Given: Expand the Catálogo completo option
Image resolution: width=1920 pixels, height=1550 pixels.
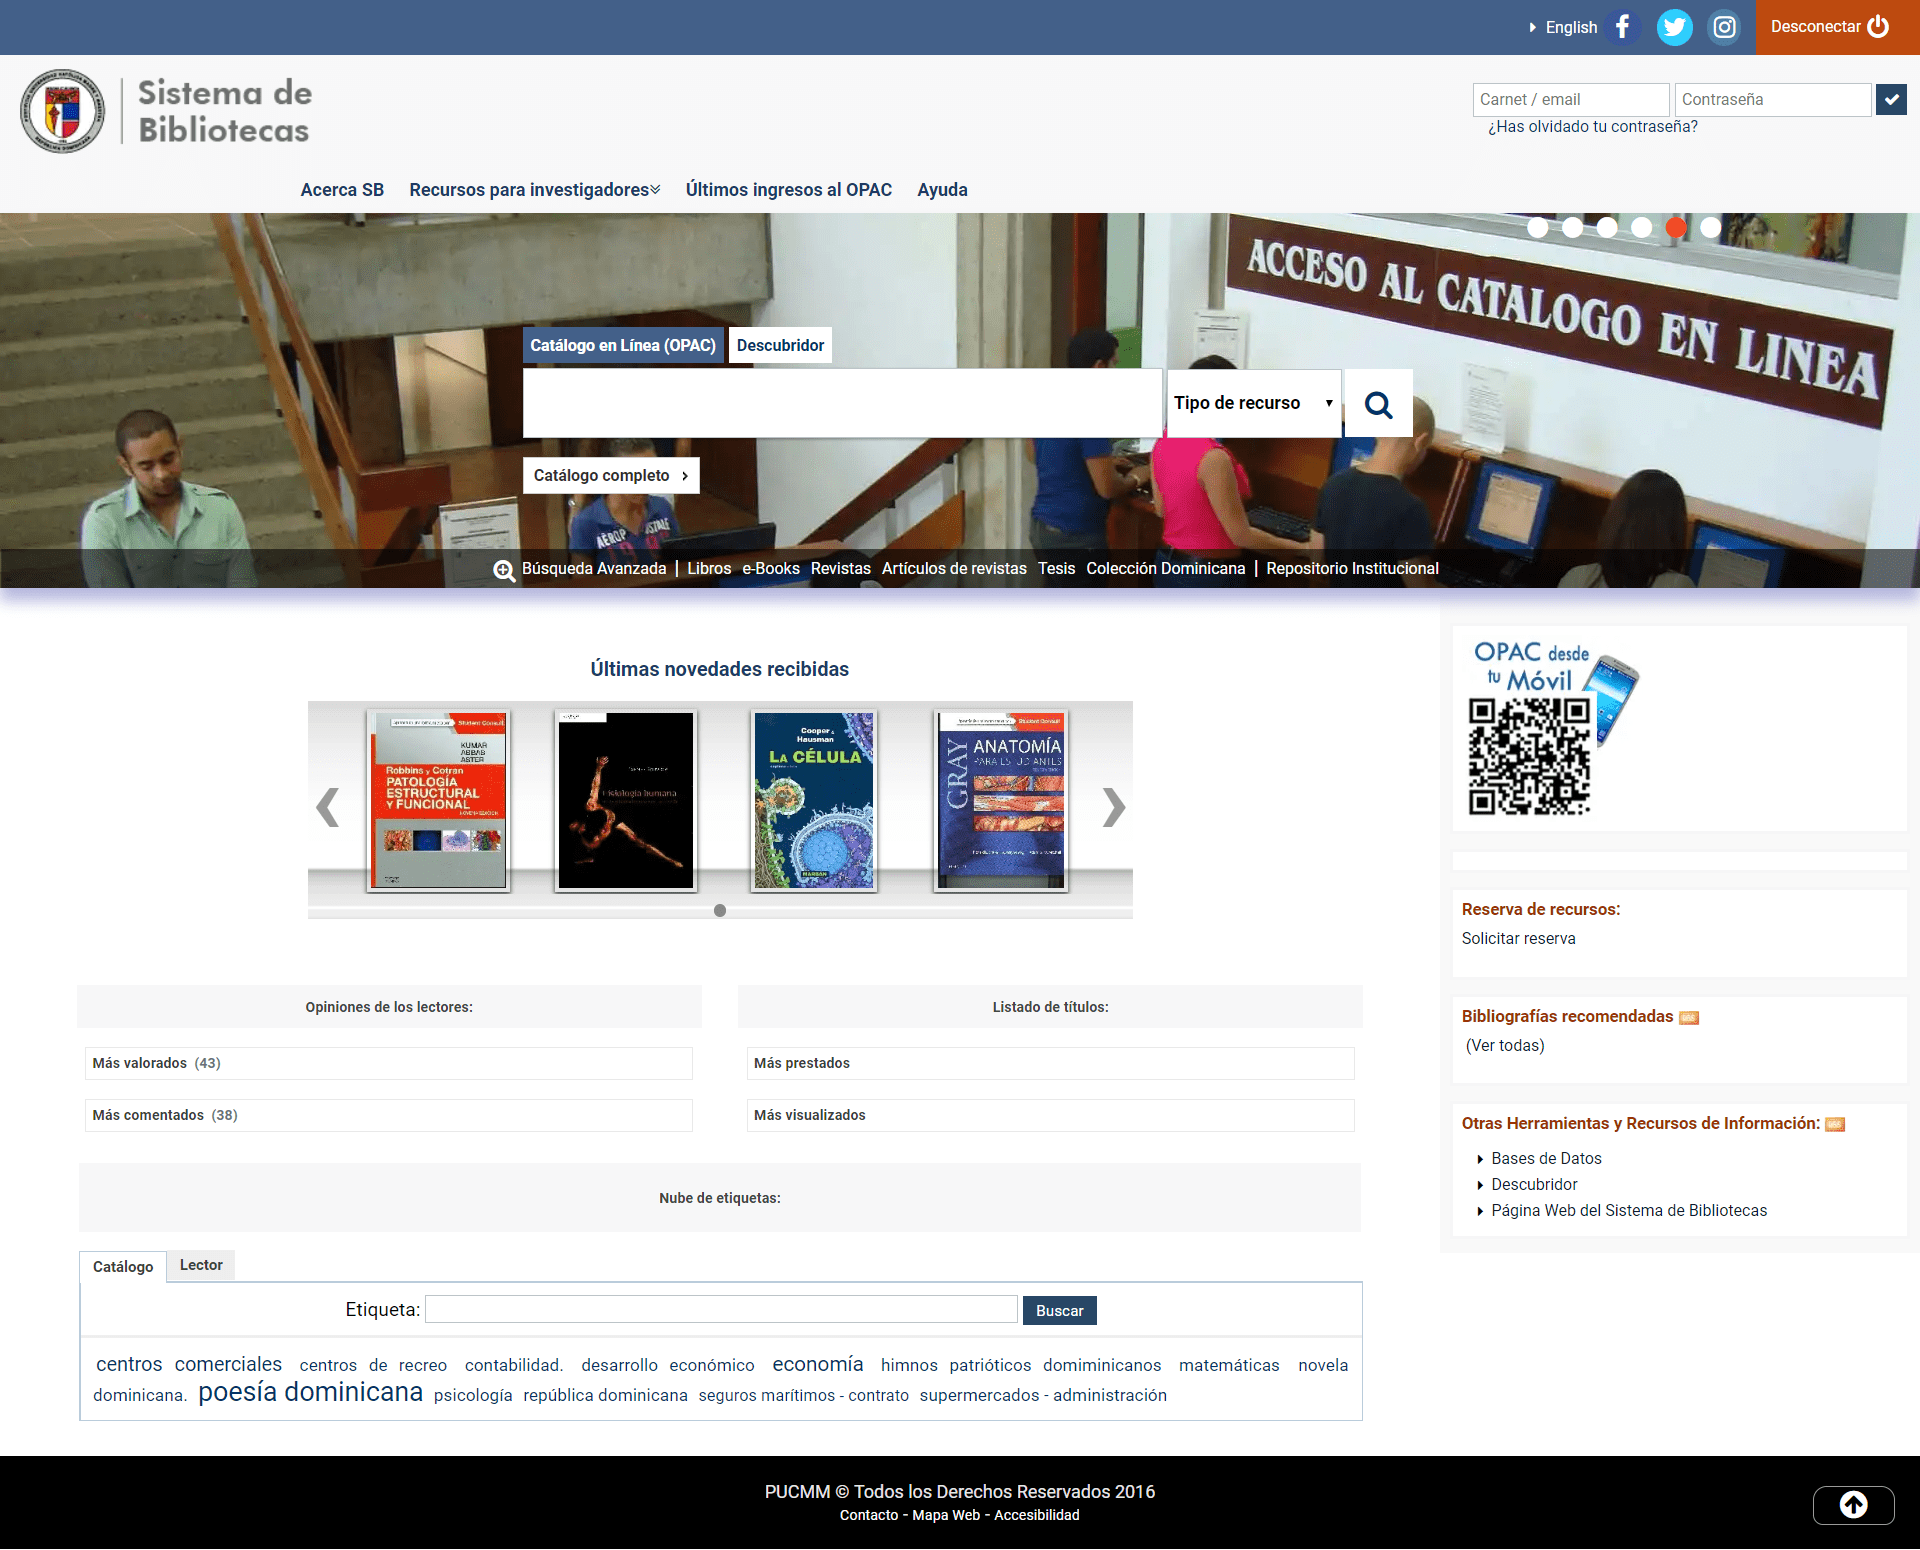Looking at the screenshot, I should point(611,476).
